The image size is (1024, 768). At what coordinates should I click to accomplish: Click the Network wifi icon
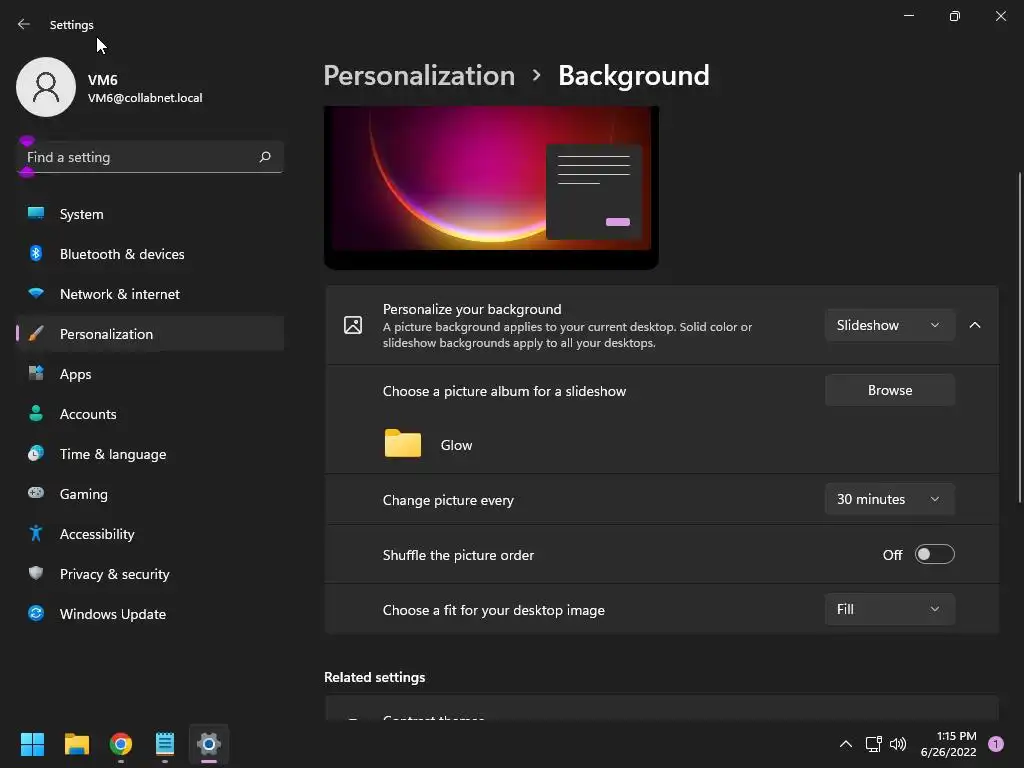pos(36,293)
